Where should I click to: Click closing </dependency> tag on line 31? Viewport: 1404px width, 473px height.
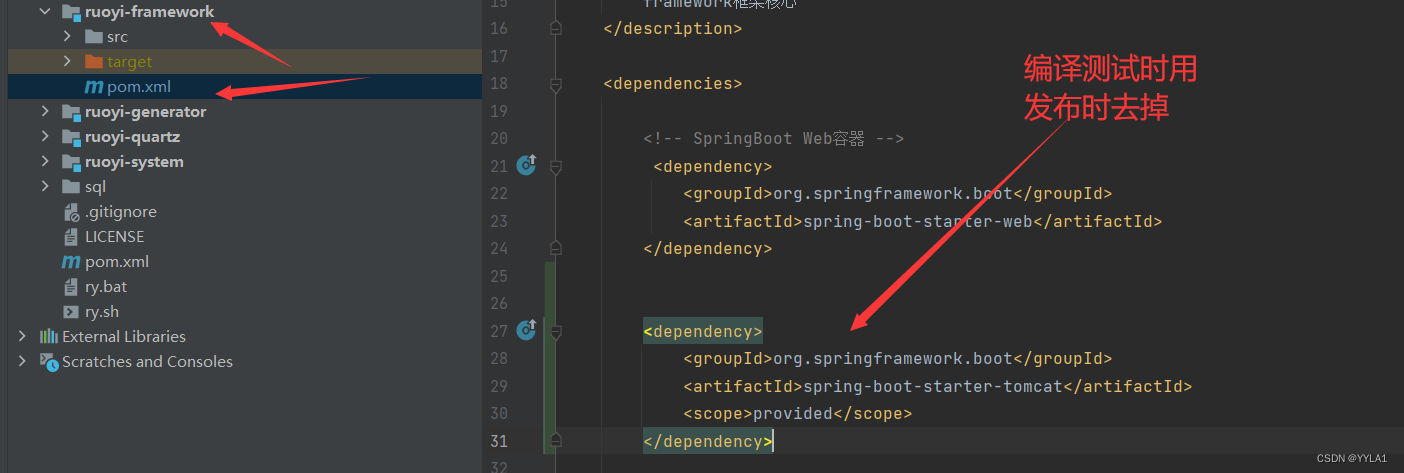pos(708,441)
